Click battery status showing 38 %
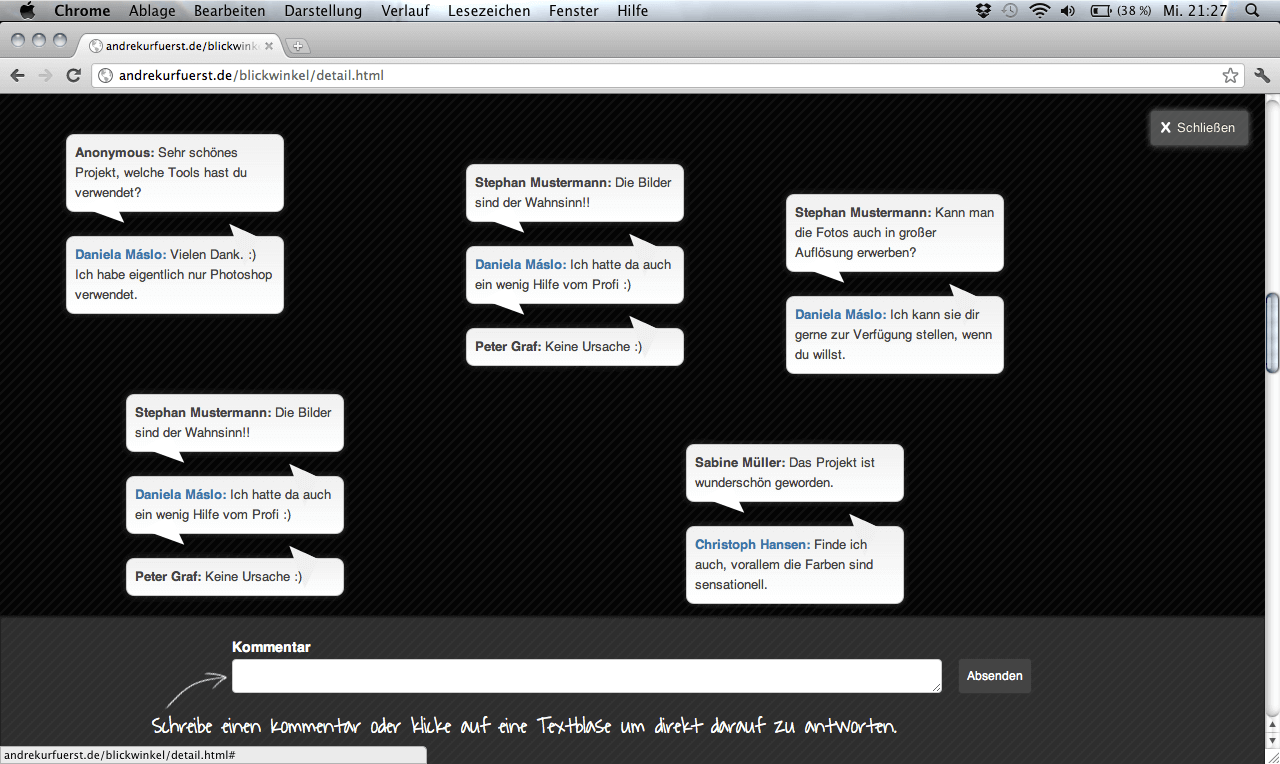This screenshot has width=1280, height=764. (x=1120, y=11)
